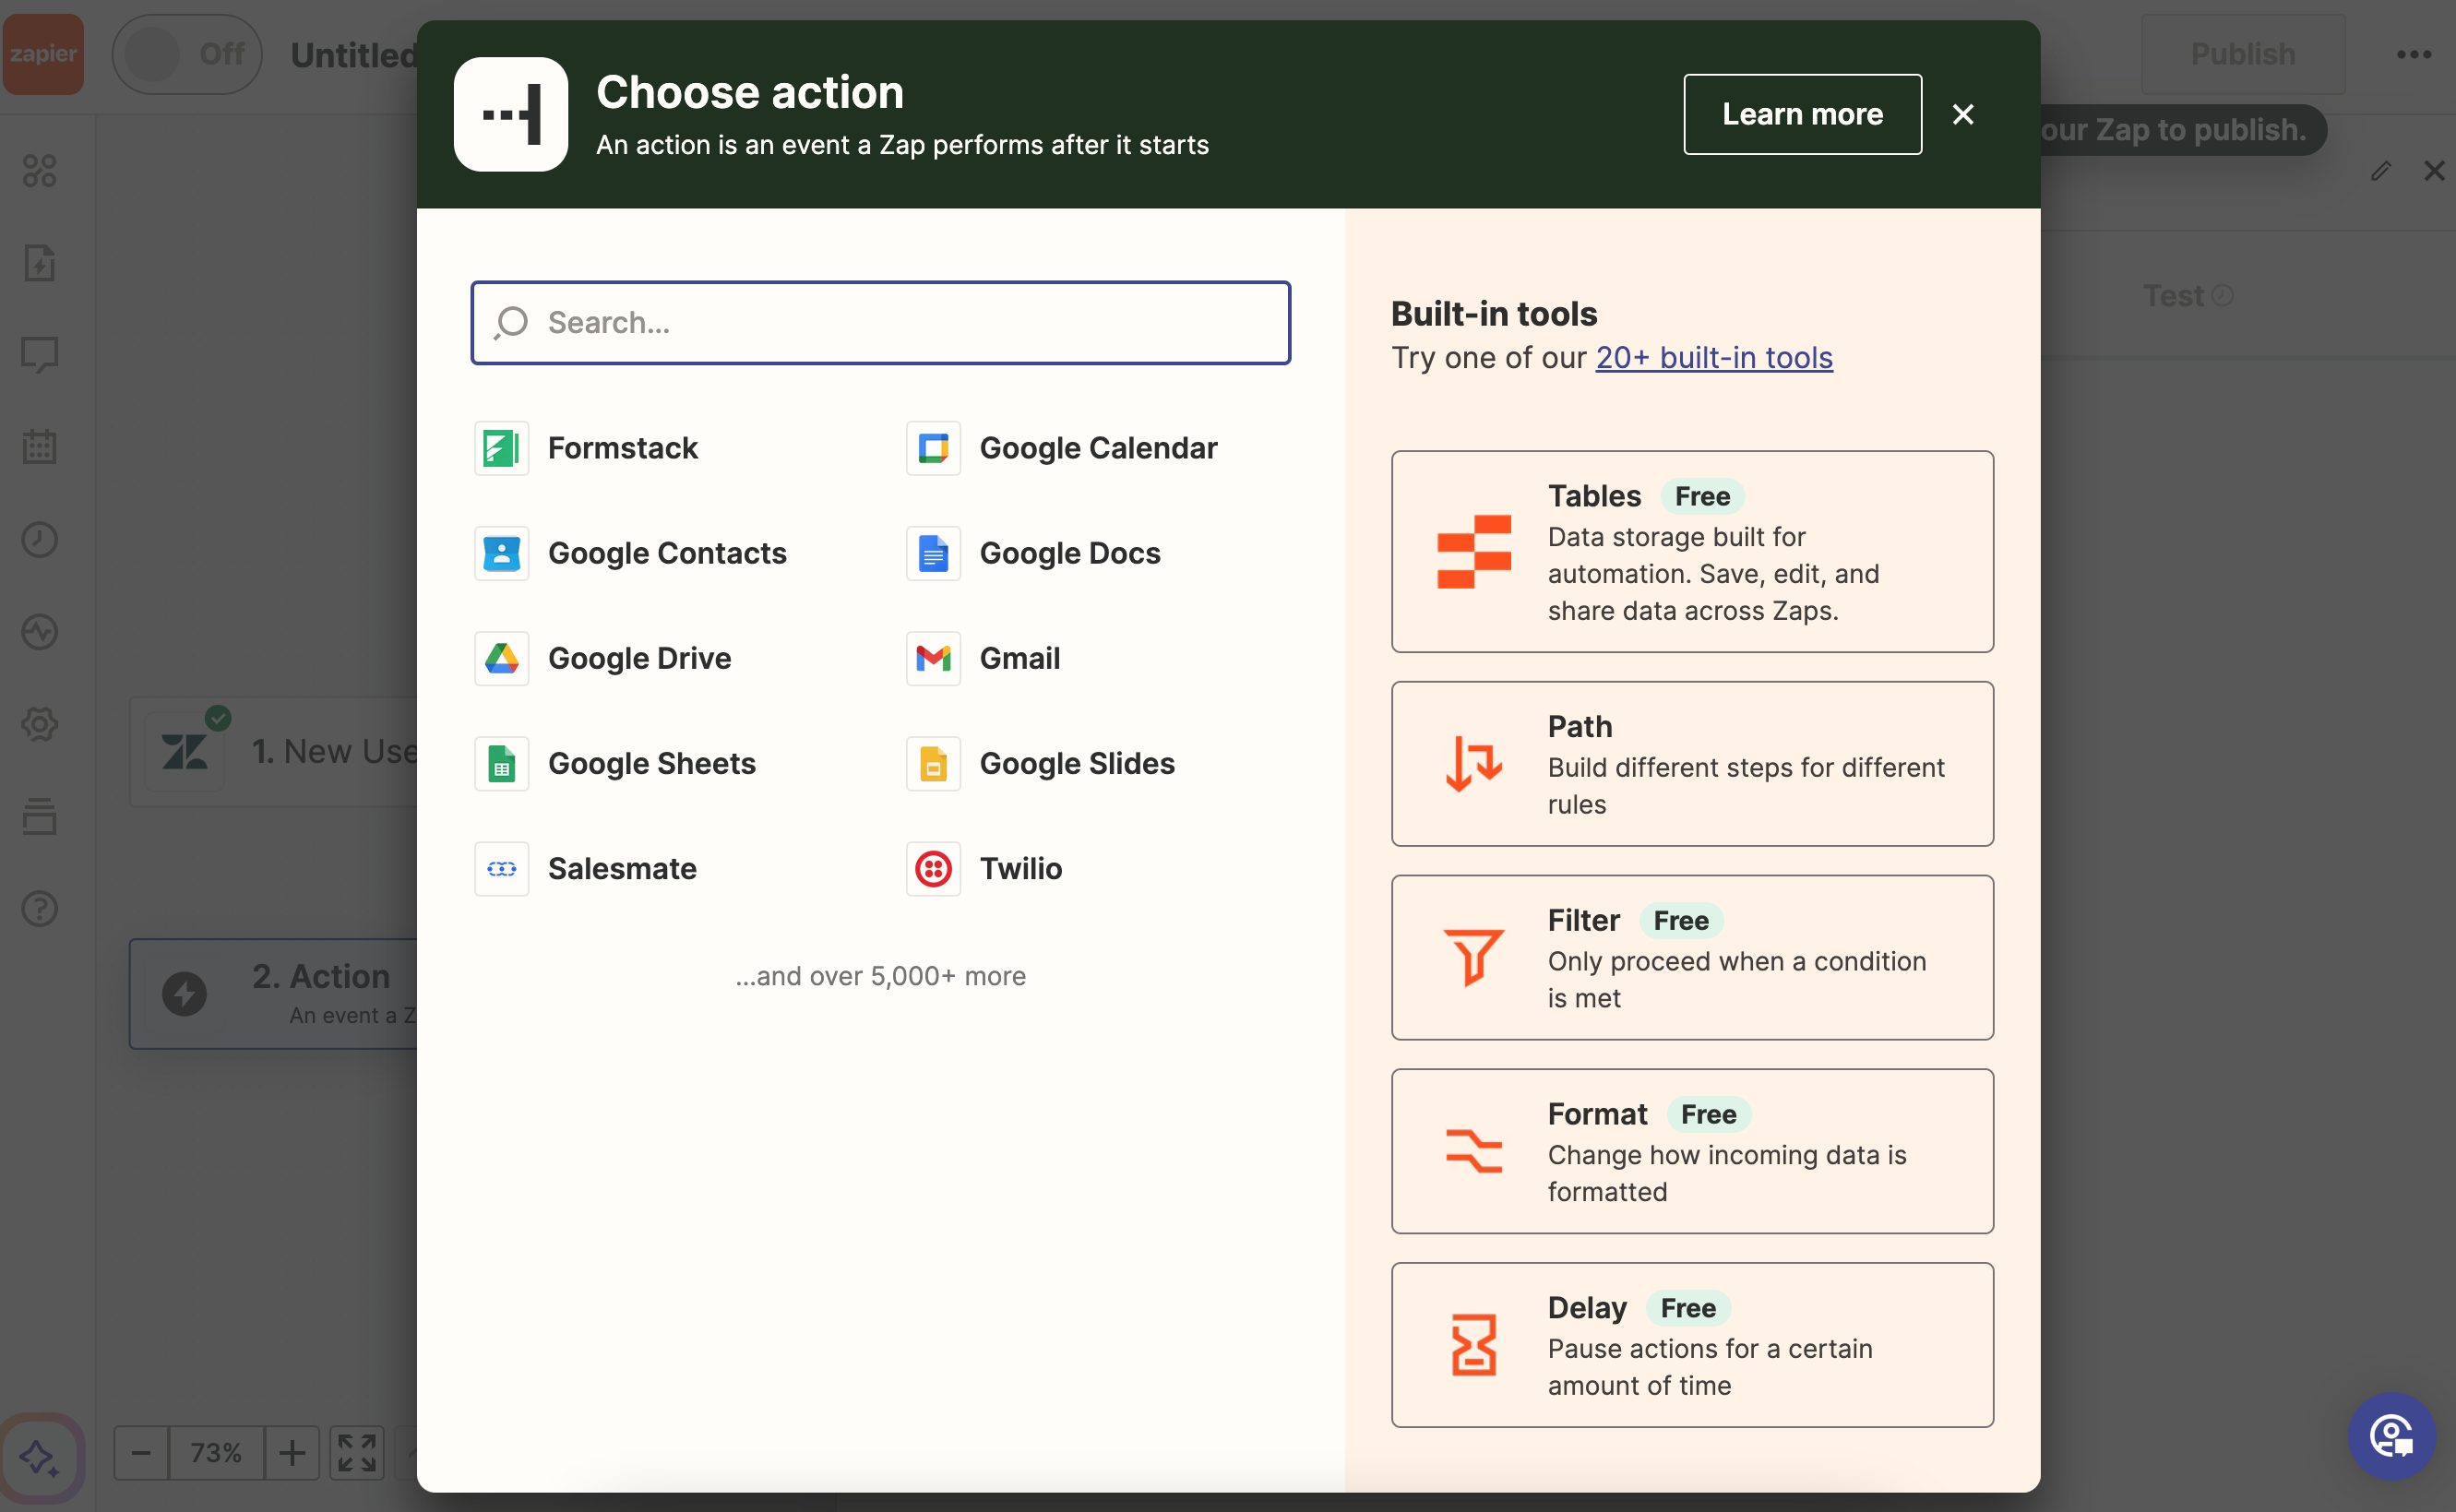Open the 20+ built-in tools link
This screenshot has height=1512, width=2456.
click(x=1713, y=357)
